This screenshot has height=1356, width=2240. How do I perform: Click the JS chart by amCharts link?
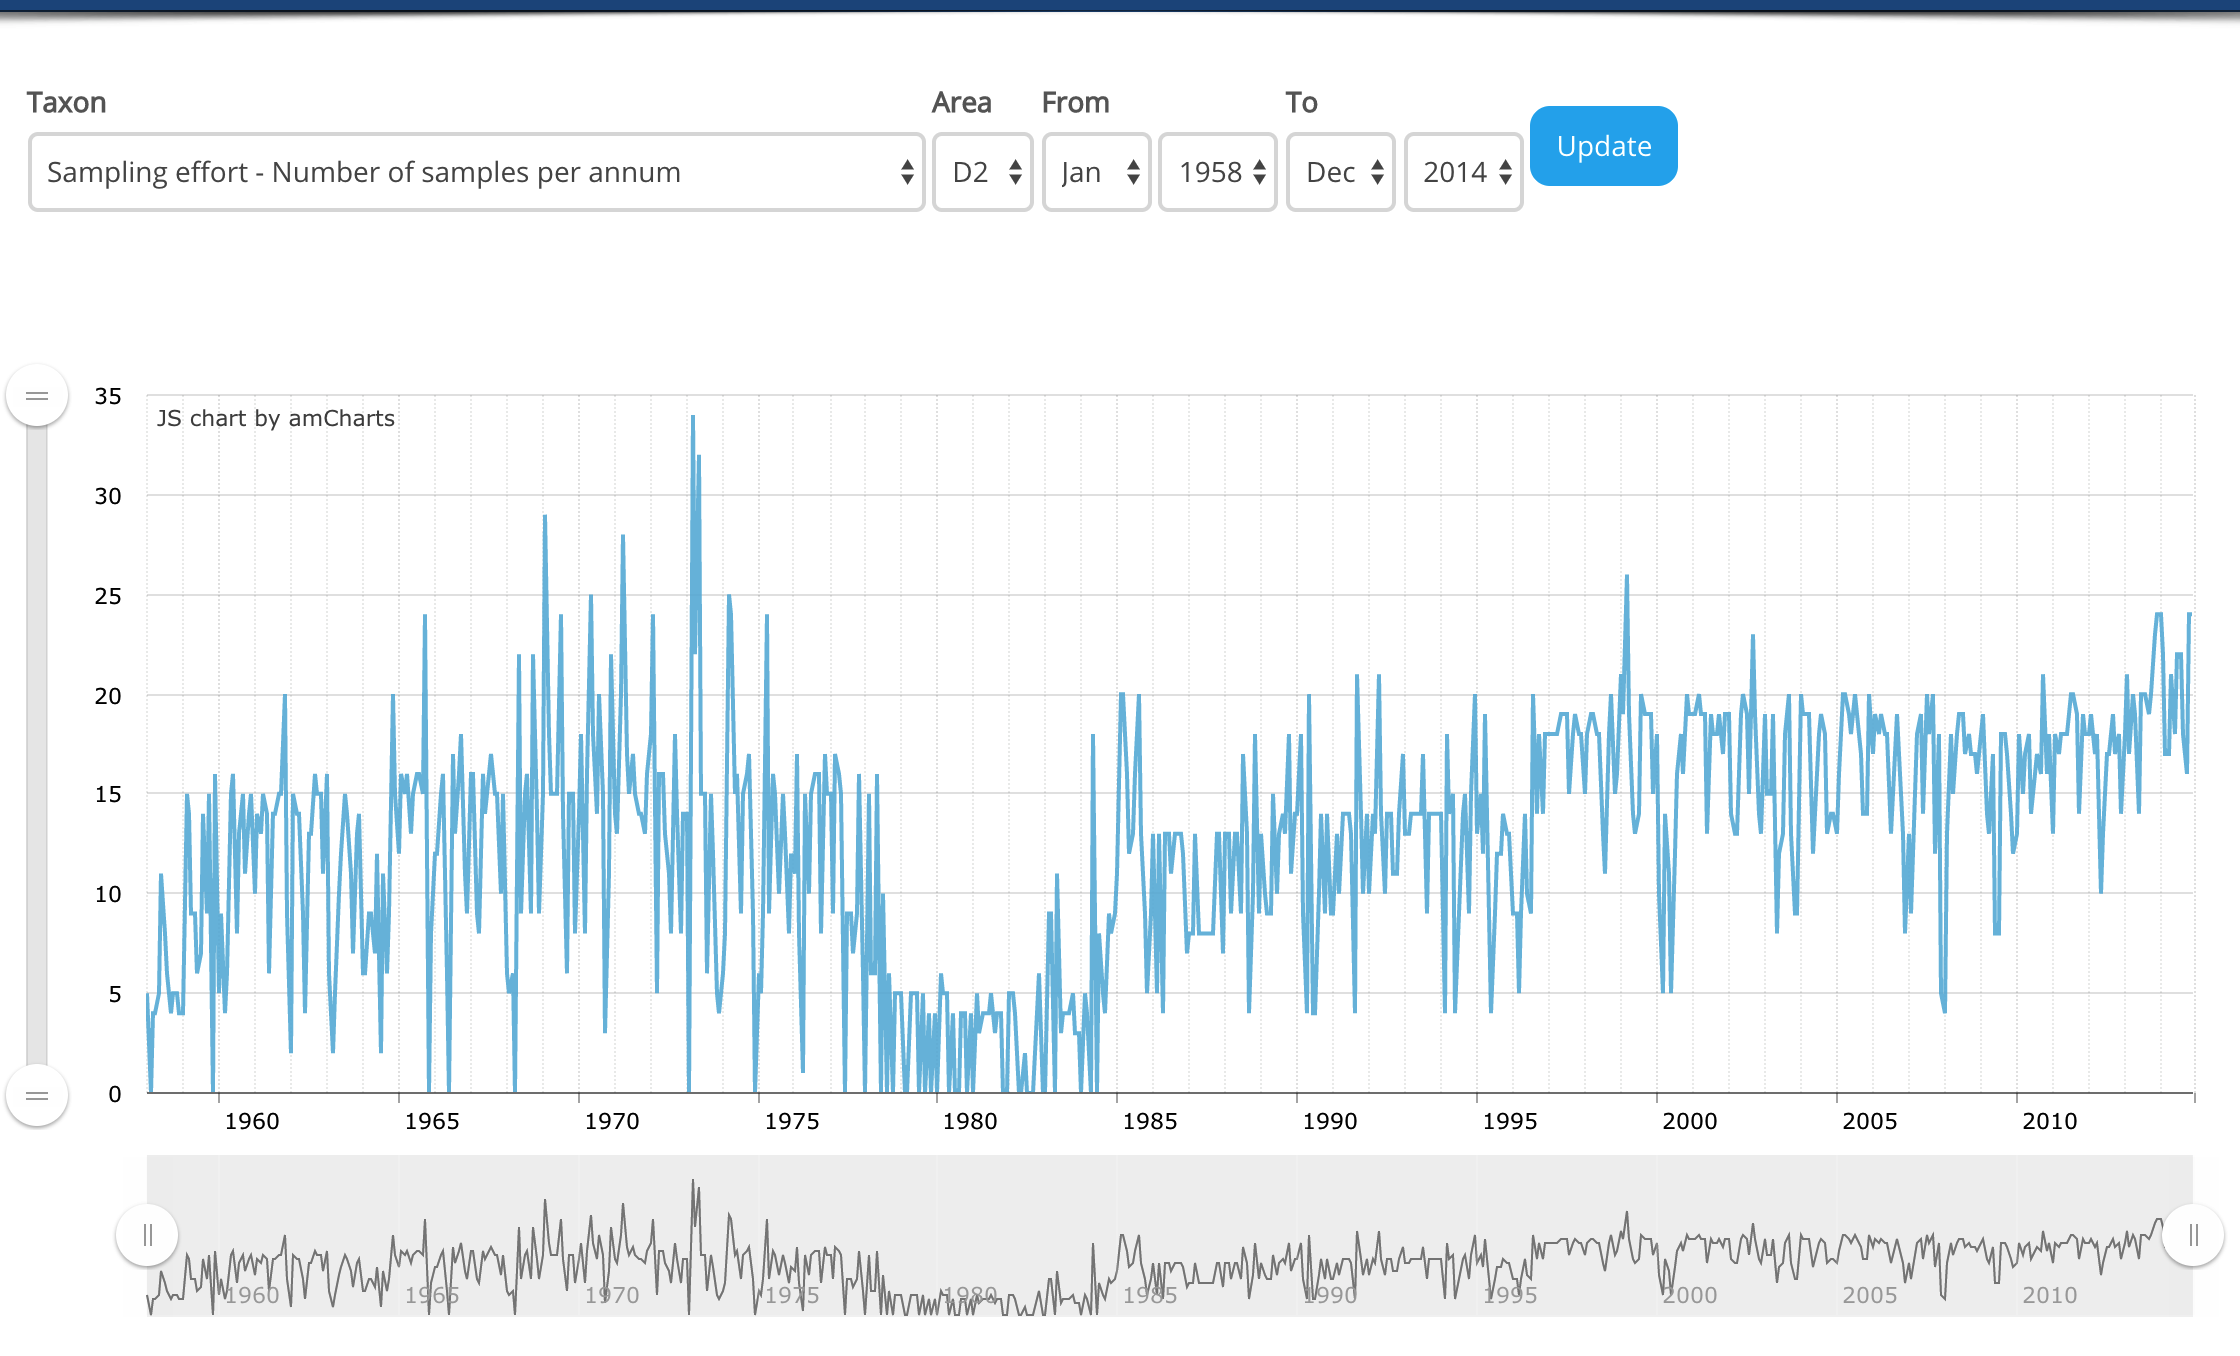click(x=275, y=418)
